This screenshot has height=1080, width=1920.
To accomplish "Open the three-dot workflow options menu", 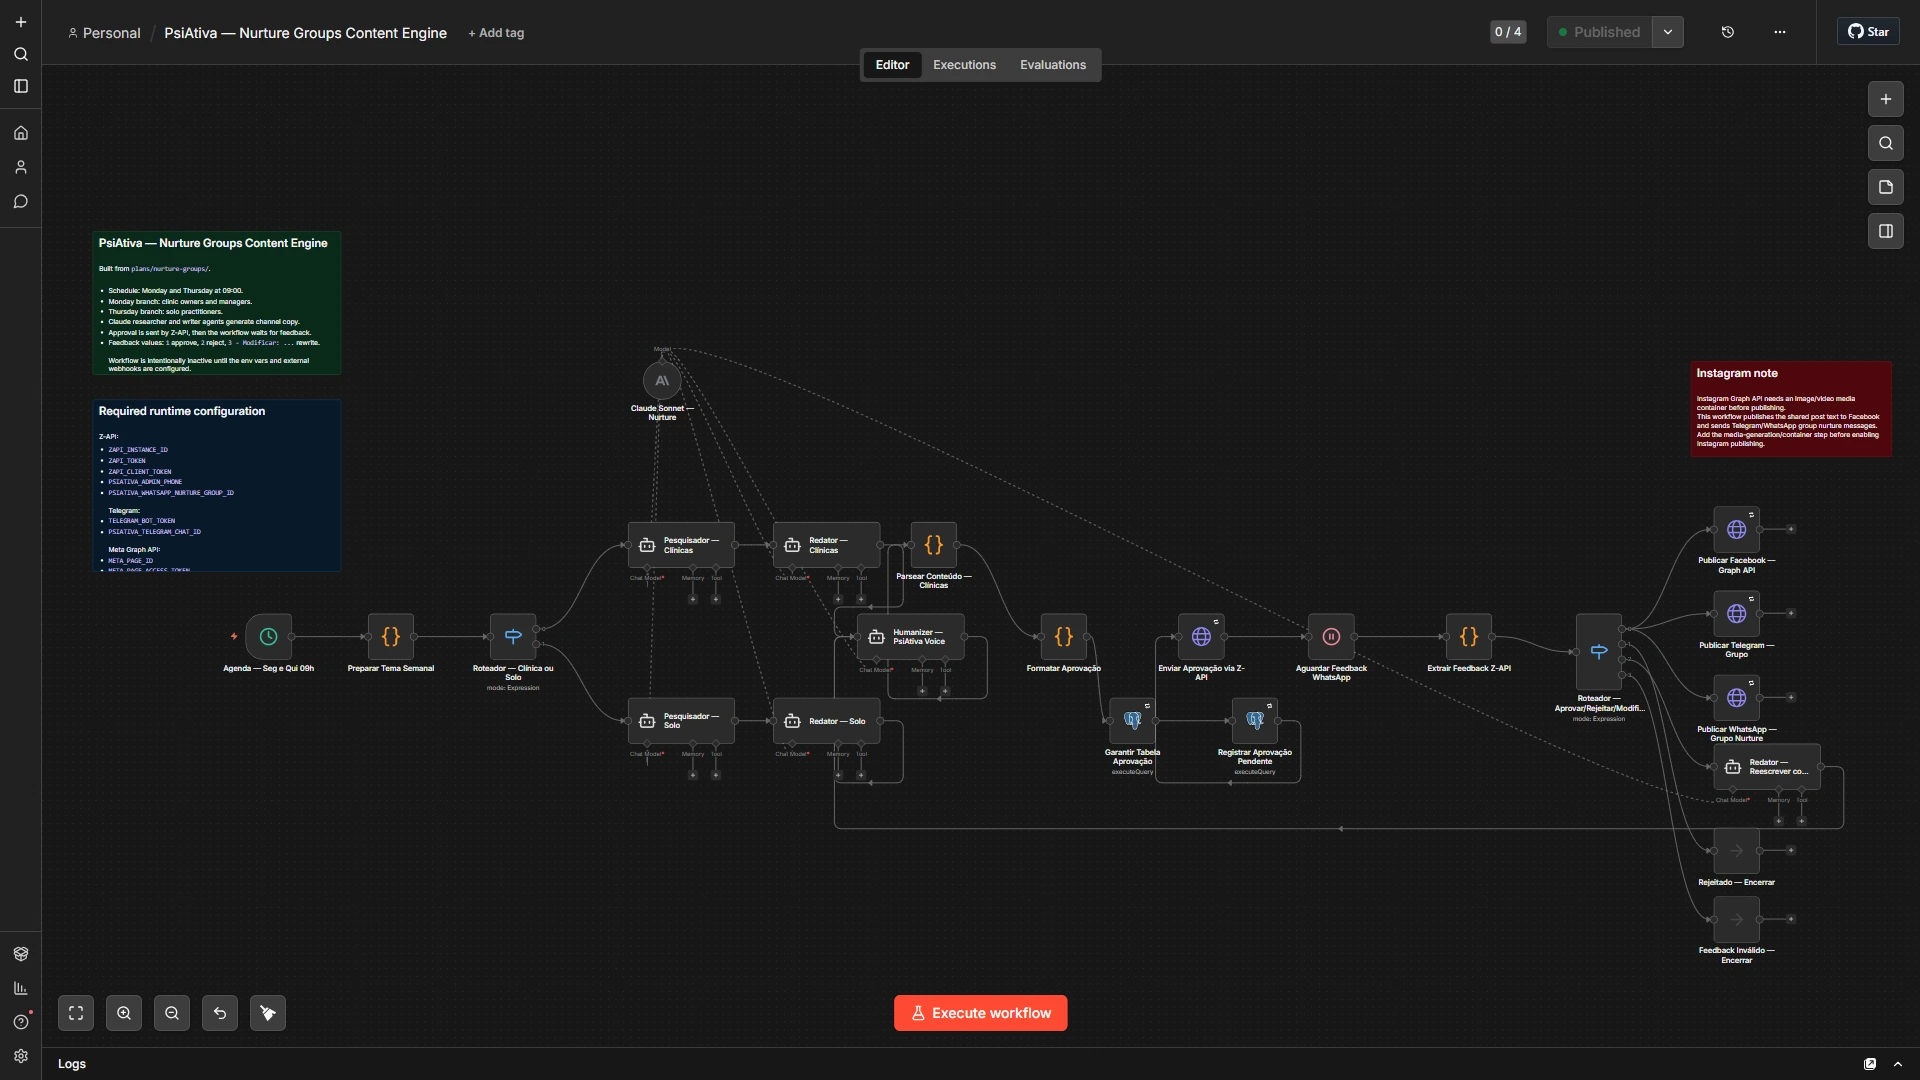I will coord(1780,32).
